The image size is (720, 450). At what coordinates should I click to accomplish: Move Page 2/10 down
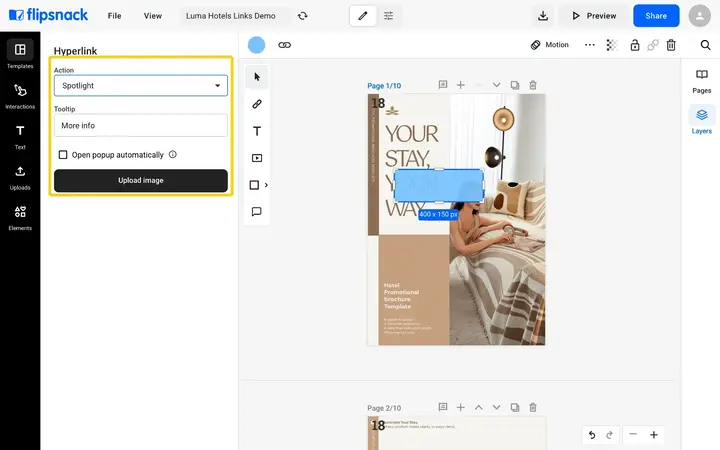(x=496, y=407)
